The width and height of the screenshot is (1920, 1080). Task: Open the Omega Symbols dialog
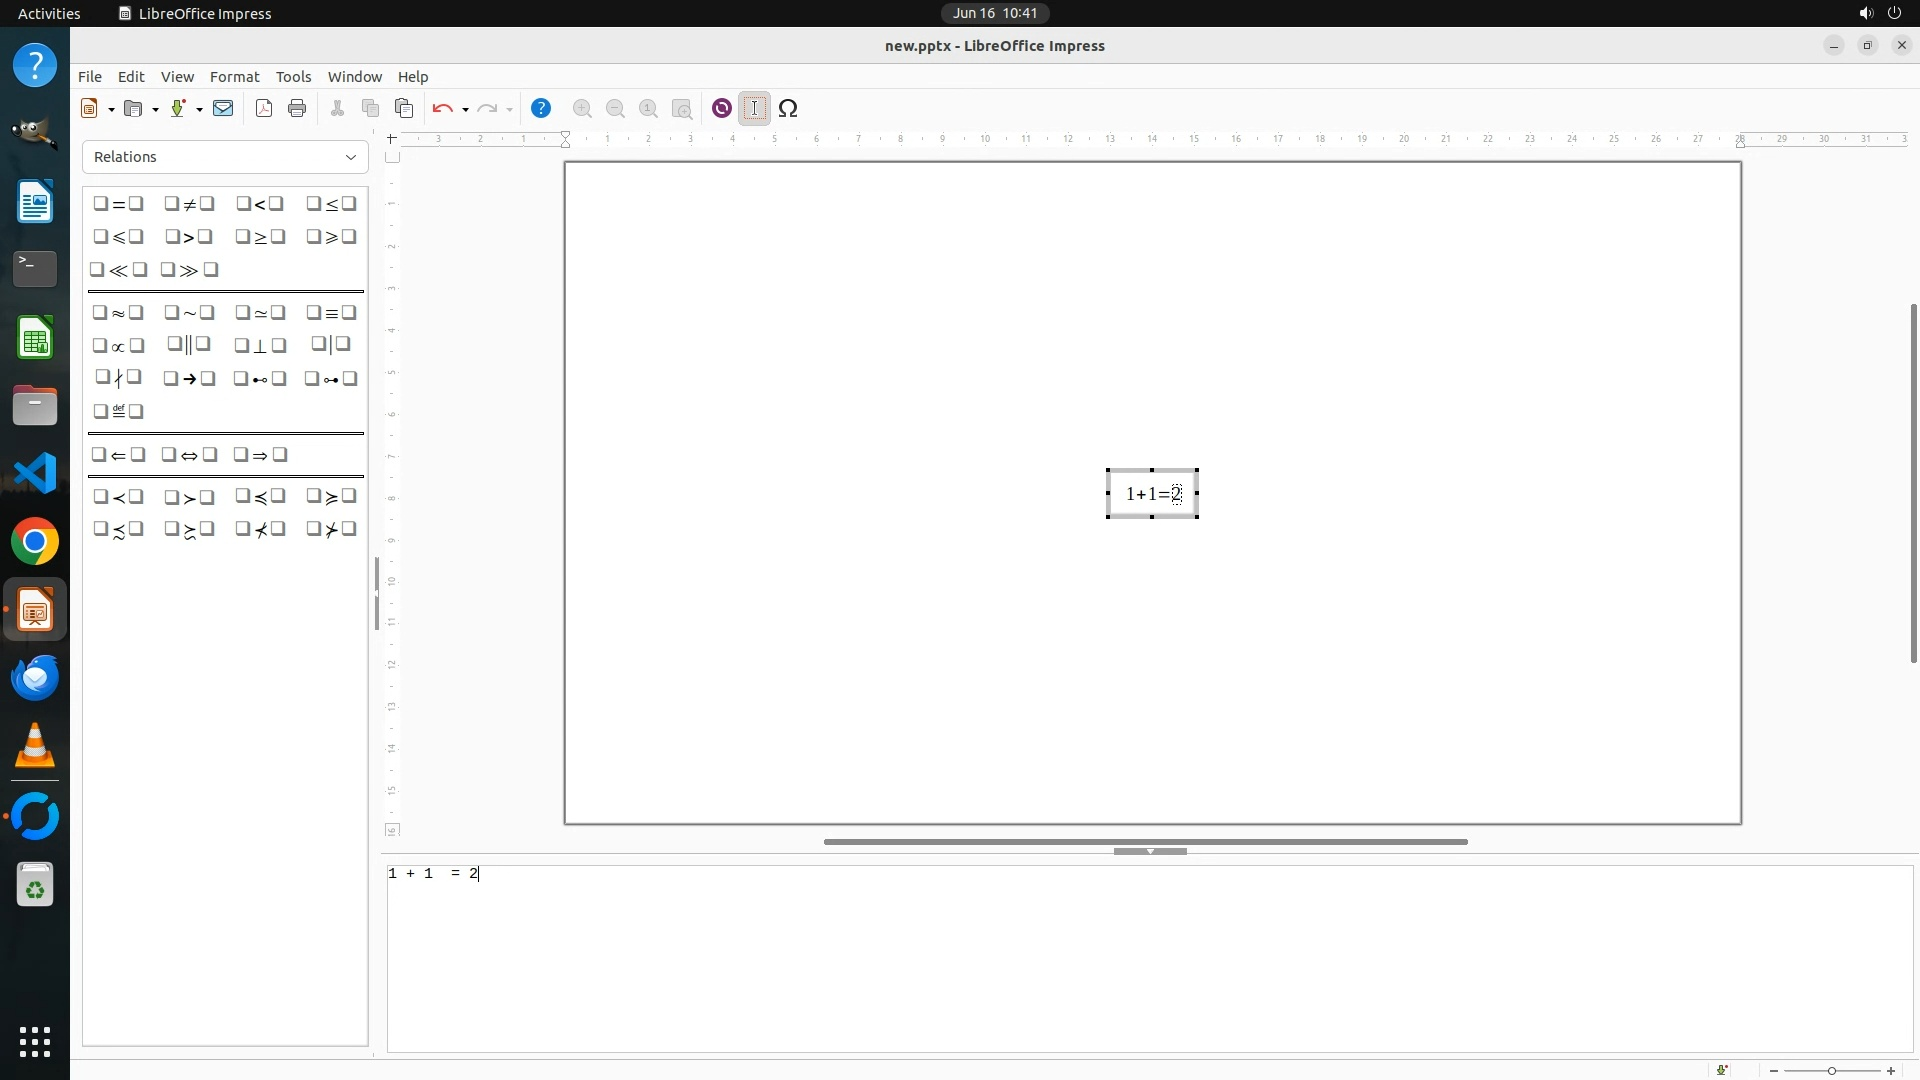coord(788,109)
